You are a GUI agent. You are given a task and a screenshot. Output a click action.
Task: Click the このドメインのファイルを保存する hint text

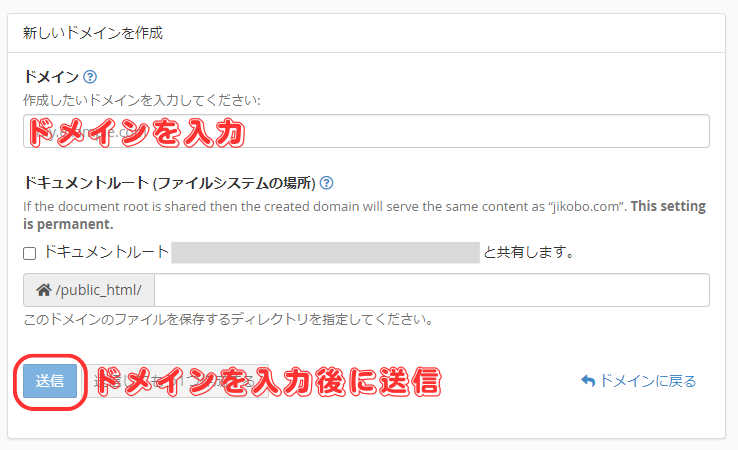[229, 320]
